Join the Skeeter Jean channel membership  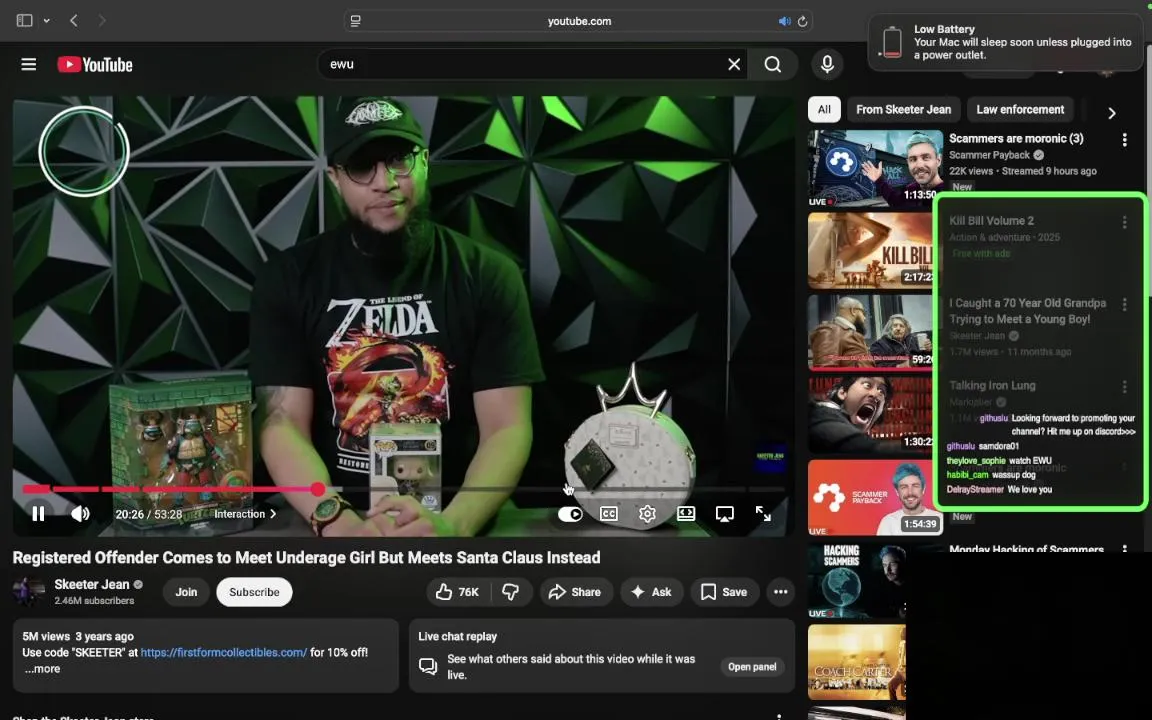tap(186, 591)
